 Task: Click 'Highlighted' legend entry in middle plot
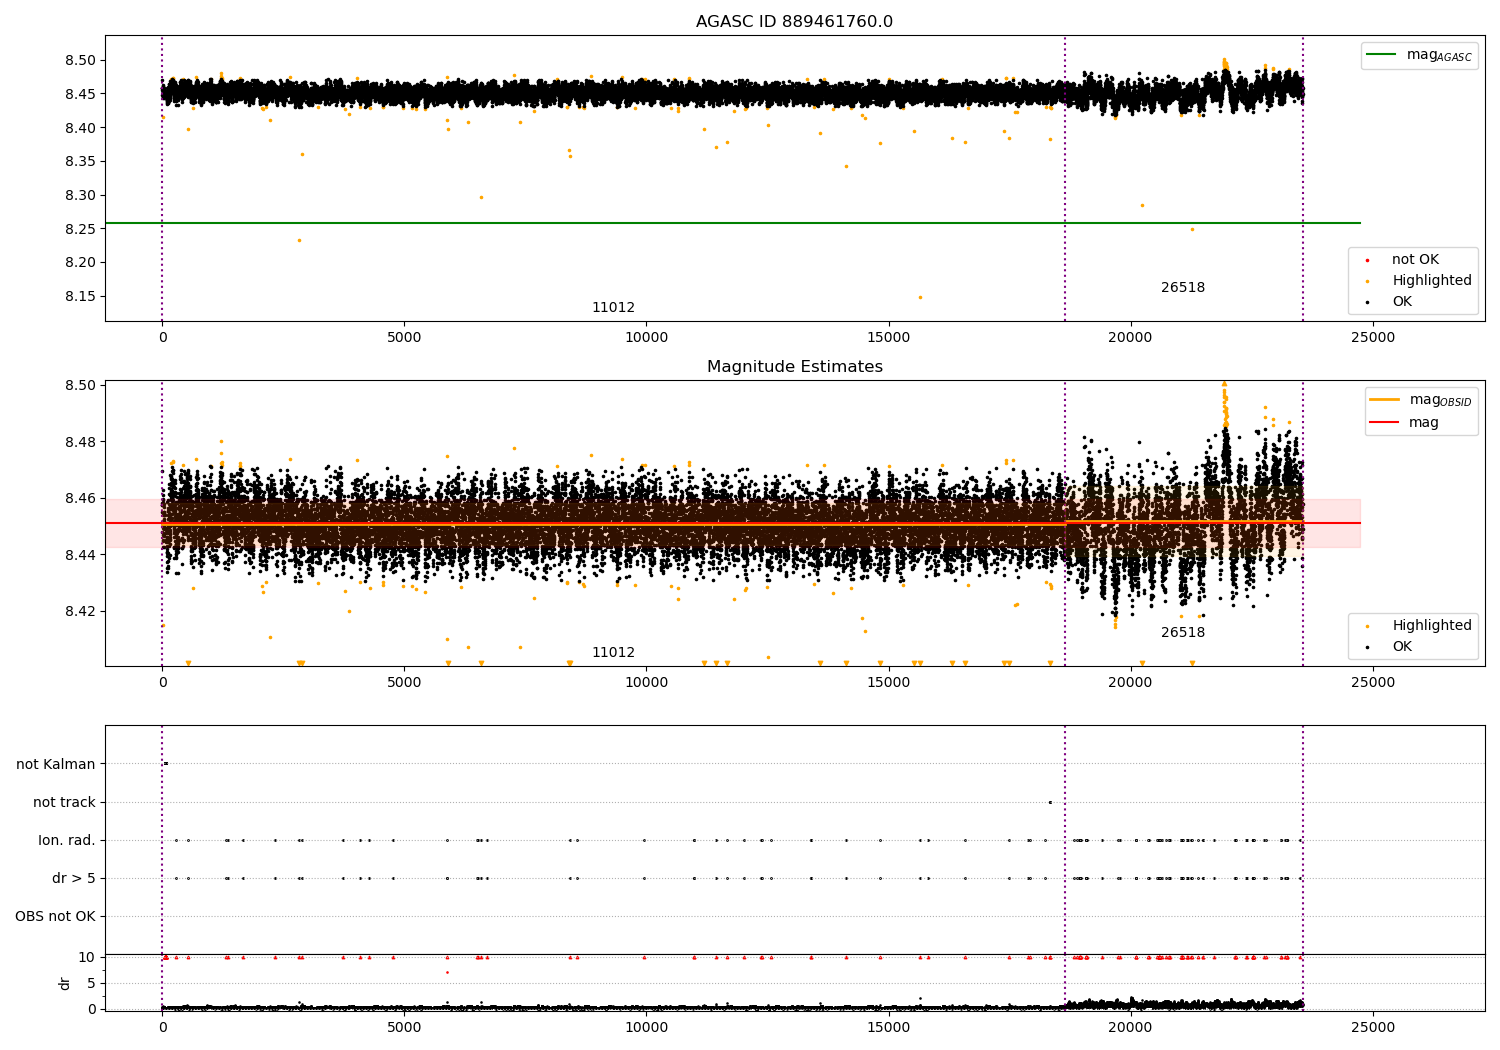tap(1431, 626)
